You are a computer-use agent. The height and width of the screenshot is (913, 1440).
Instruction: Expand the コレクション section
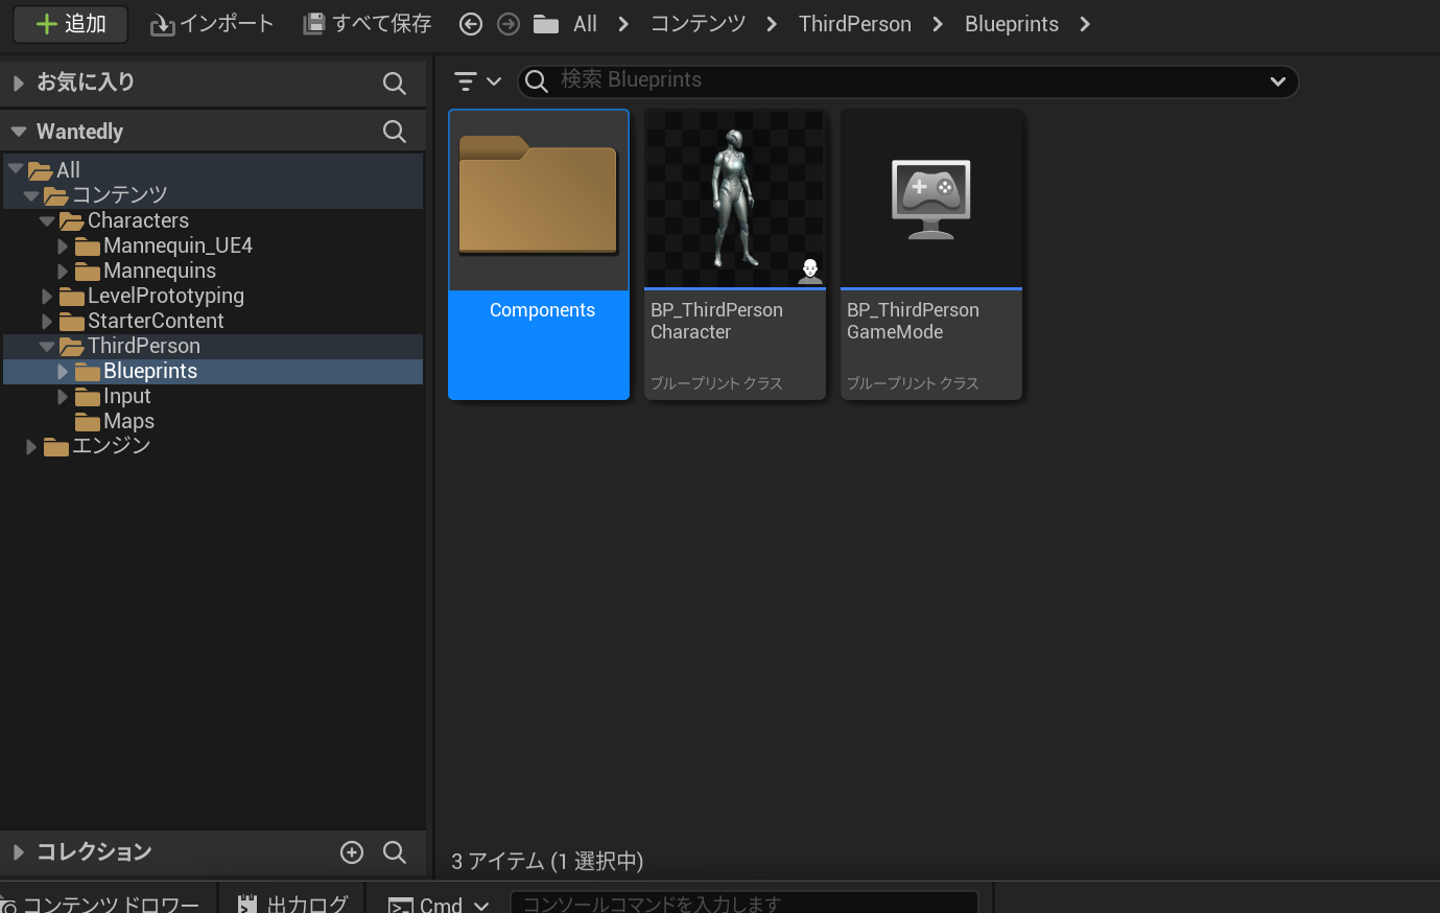(x=18, y=852)
